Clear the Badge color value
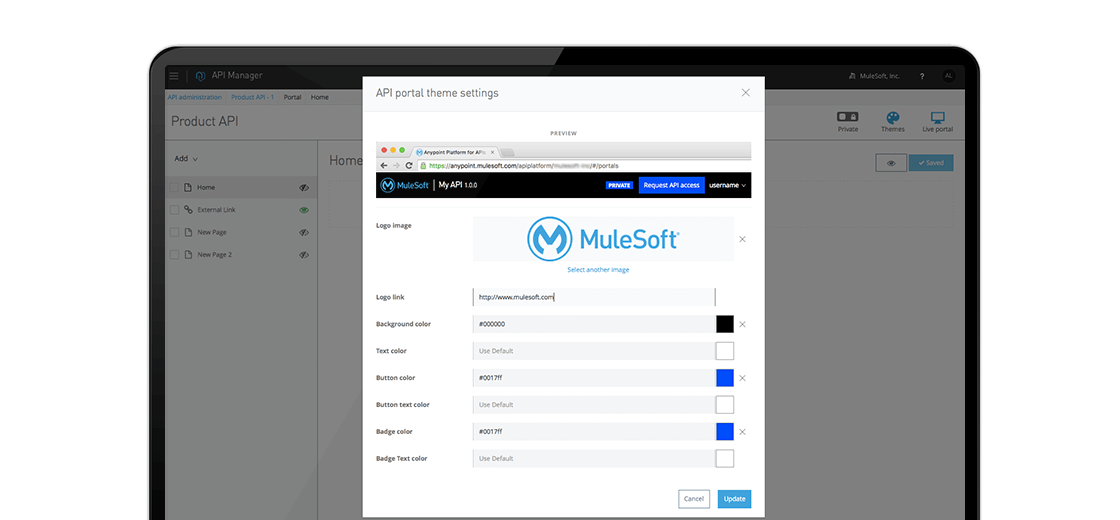This screenshot has height=520, width=1120. coord(742,431)
